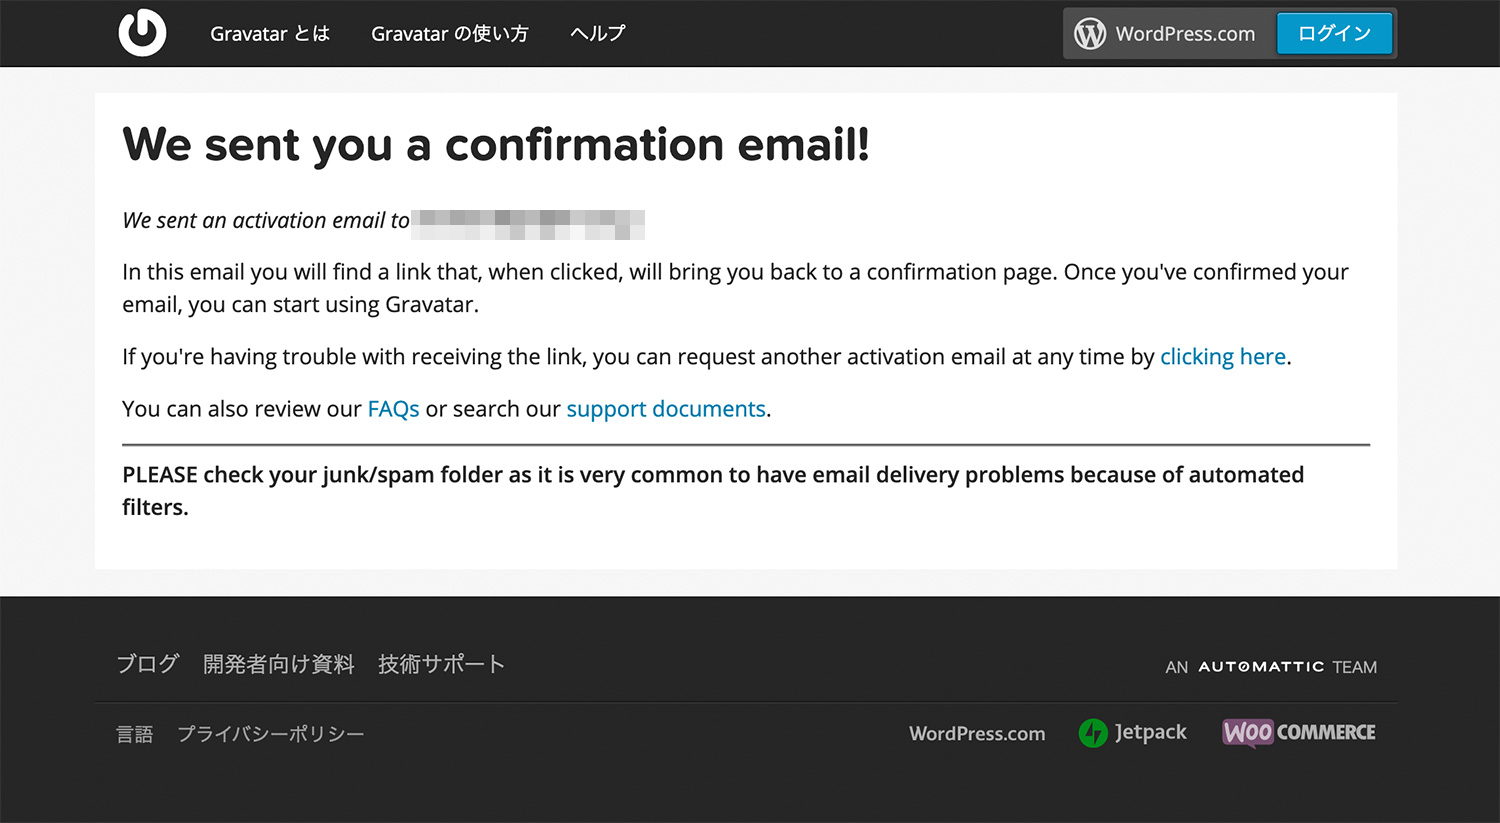
Task: Request another email via "clicking here"
Action: pos(1222,357)
